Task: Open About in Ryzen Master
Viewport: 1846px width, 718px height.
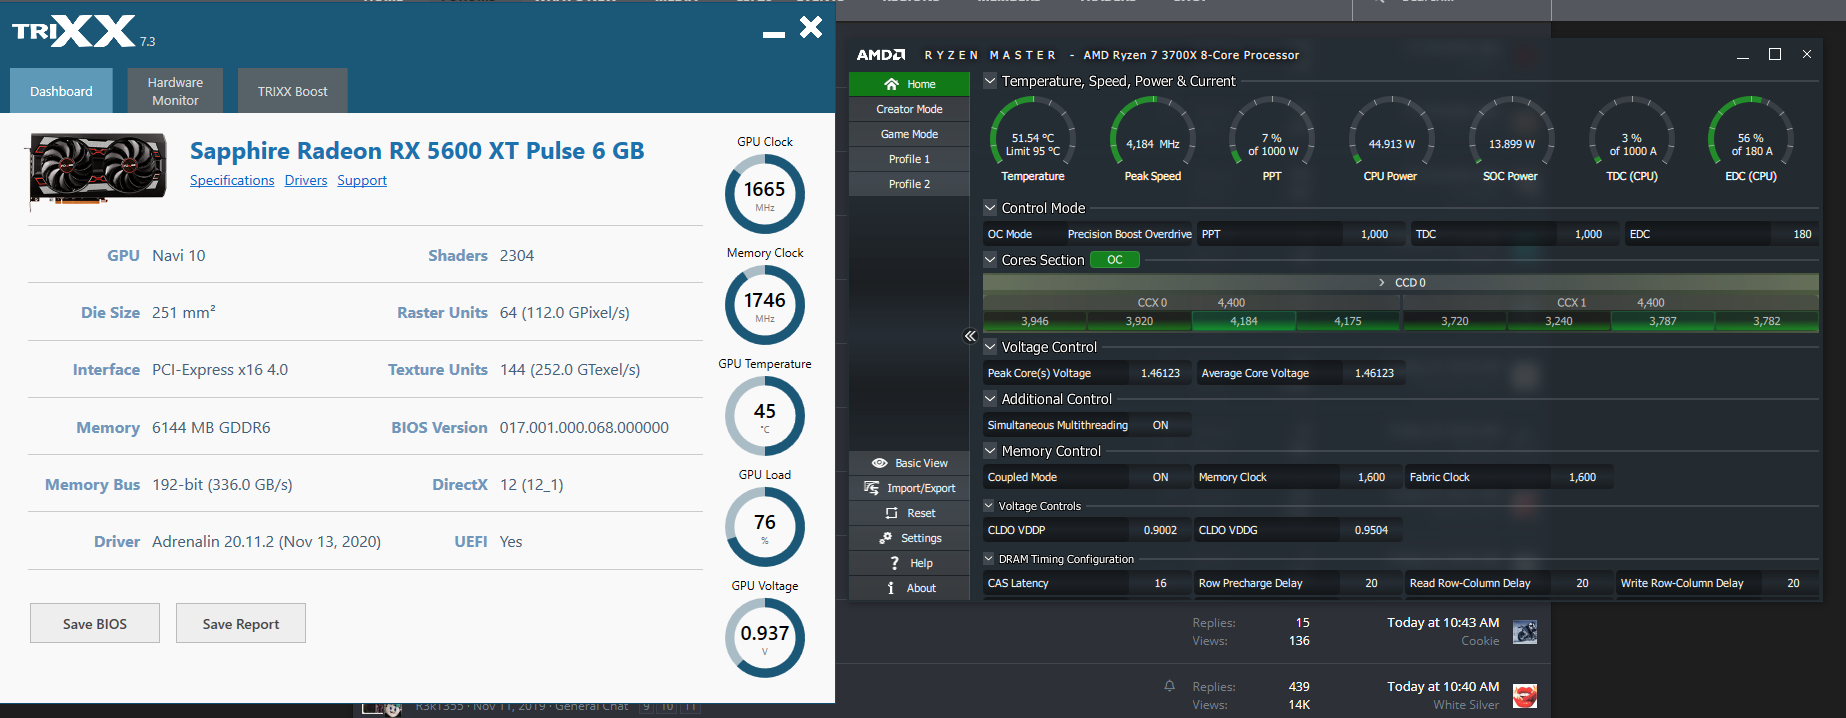Action: pos(909,588)
